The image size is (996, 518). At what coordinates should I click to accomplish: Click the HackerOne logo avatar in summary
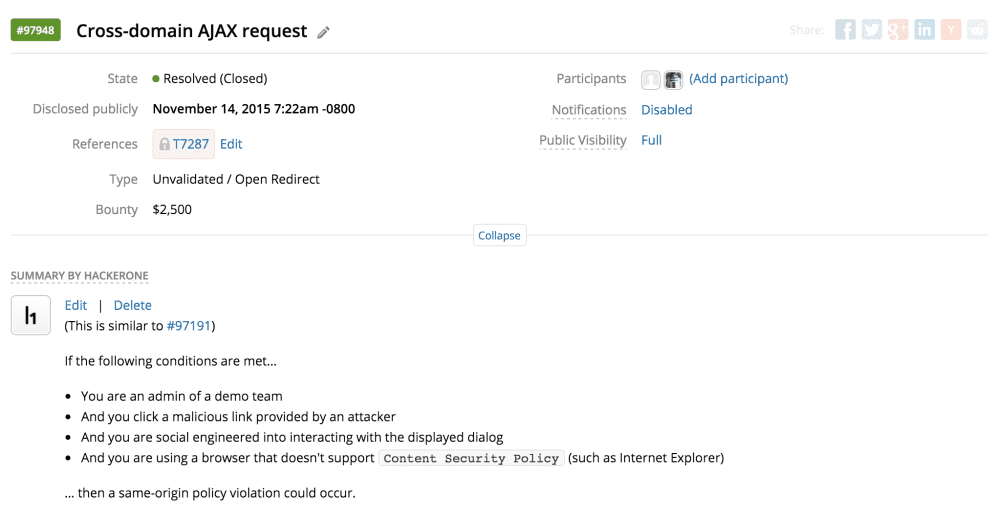point(31,315)
